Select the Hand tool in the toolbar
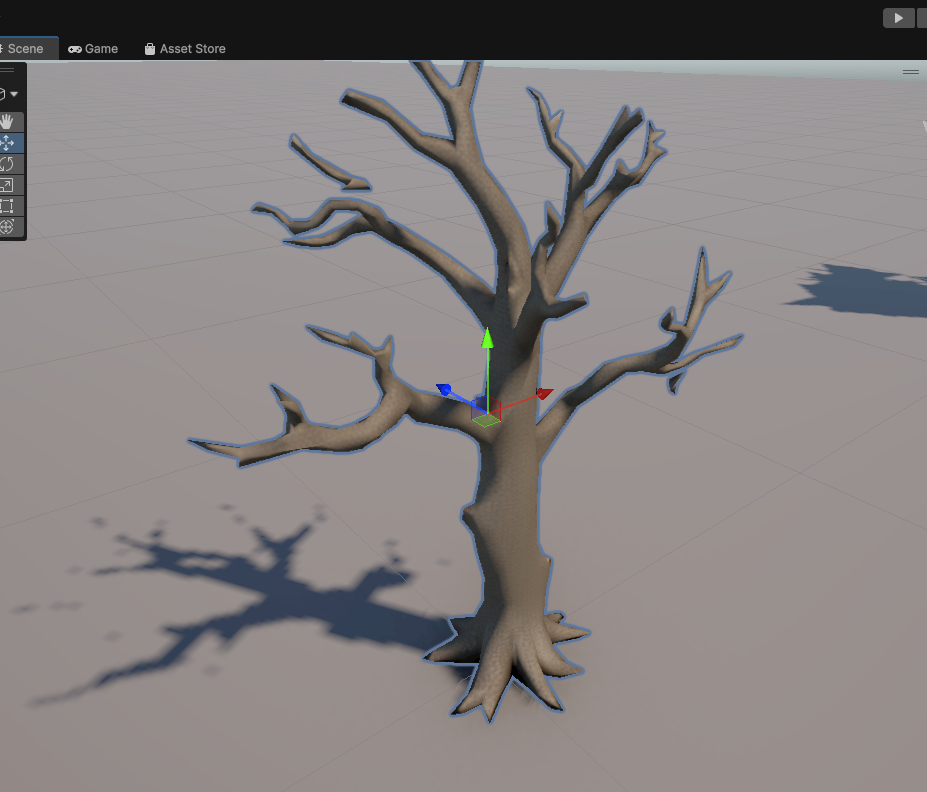927x792 pixels. 8,121
